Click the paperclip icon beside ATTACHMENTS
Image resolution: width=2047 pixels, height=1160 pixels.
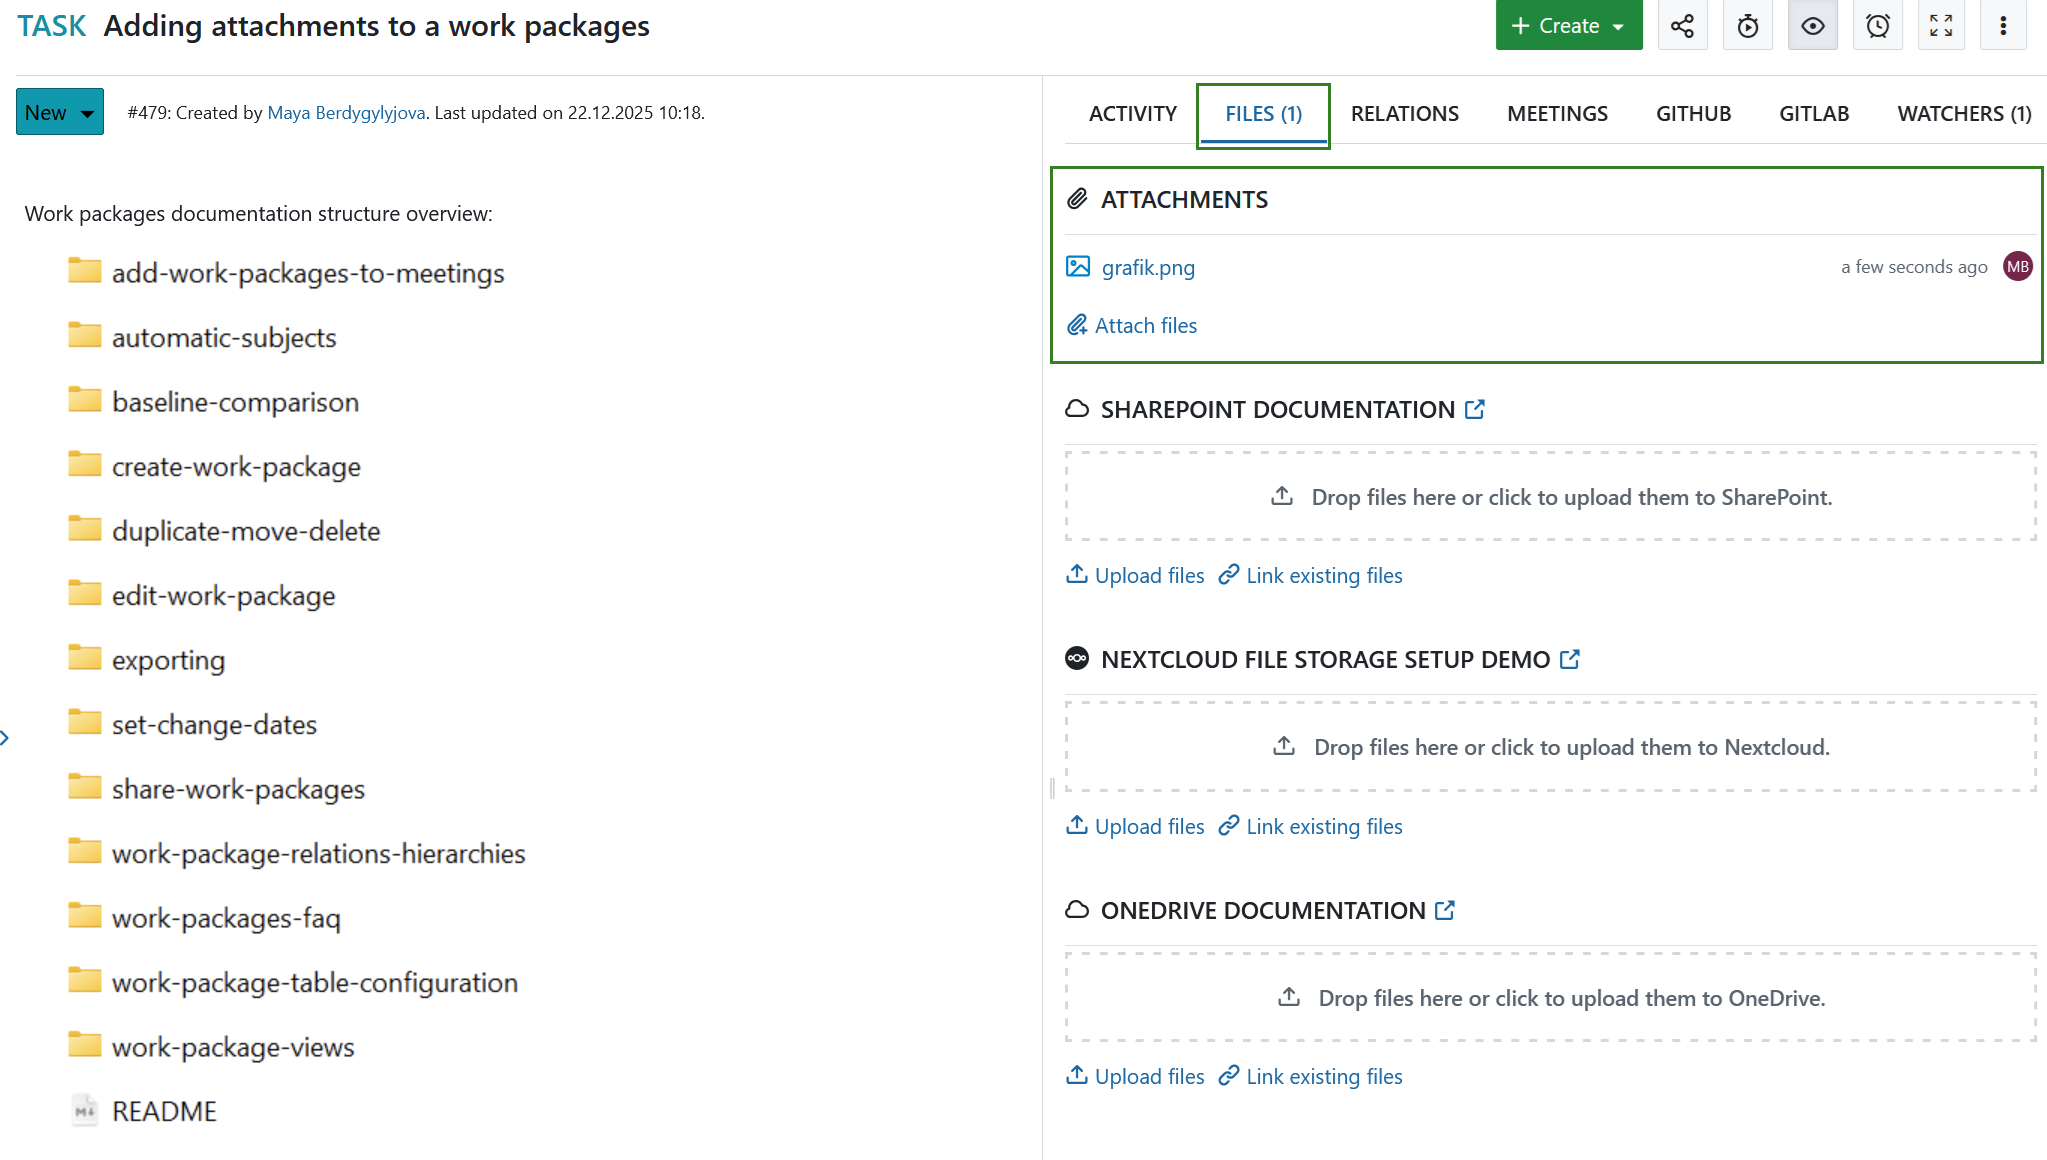(x=1077, y=199)
